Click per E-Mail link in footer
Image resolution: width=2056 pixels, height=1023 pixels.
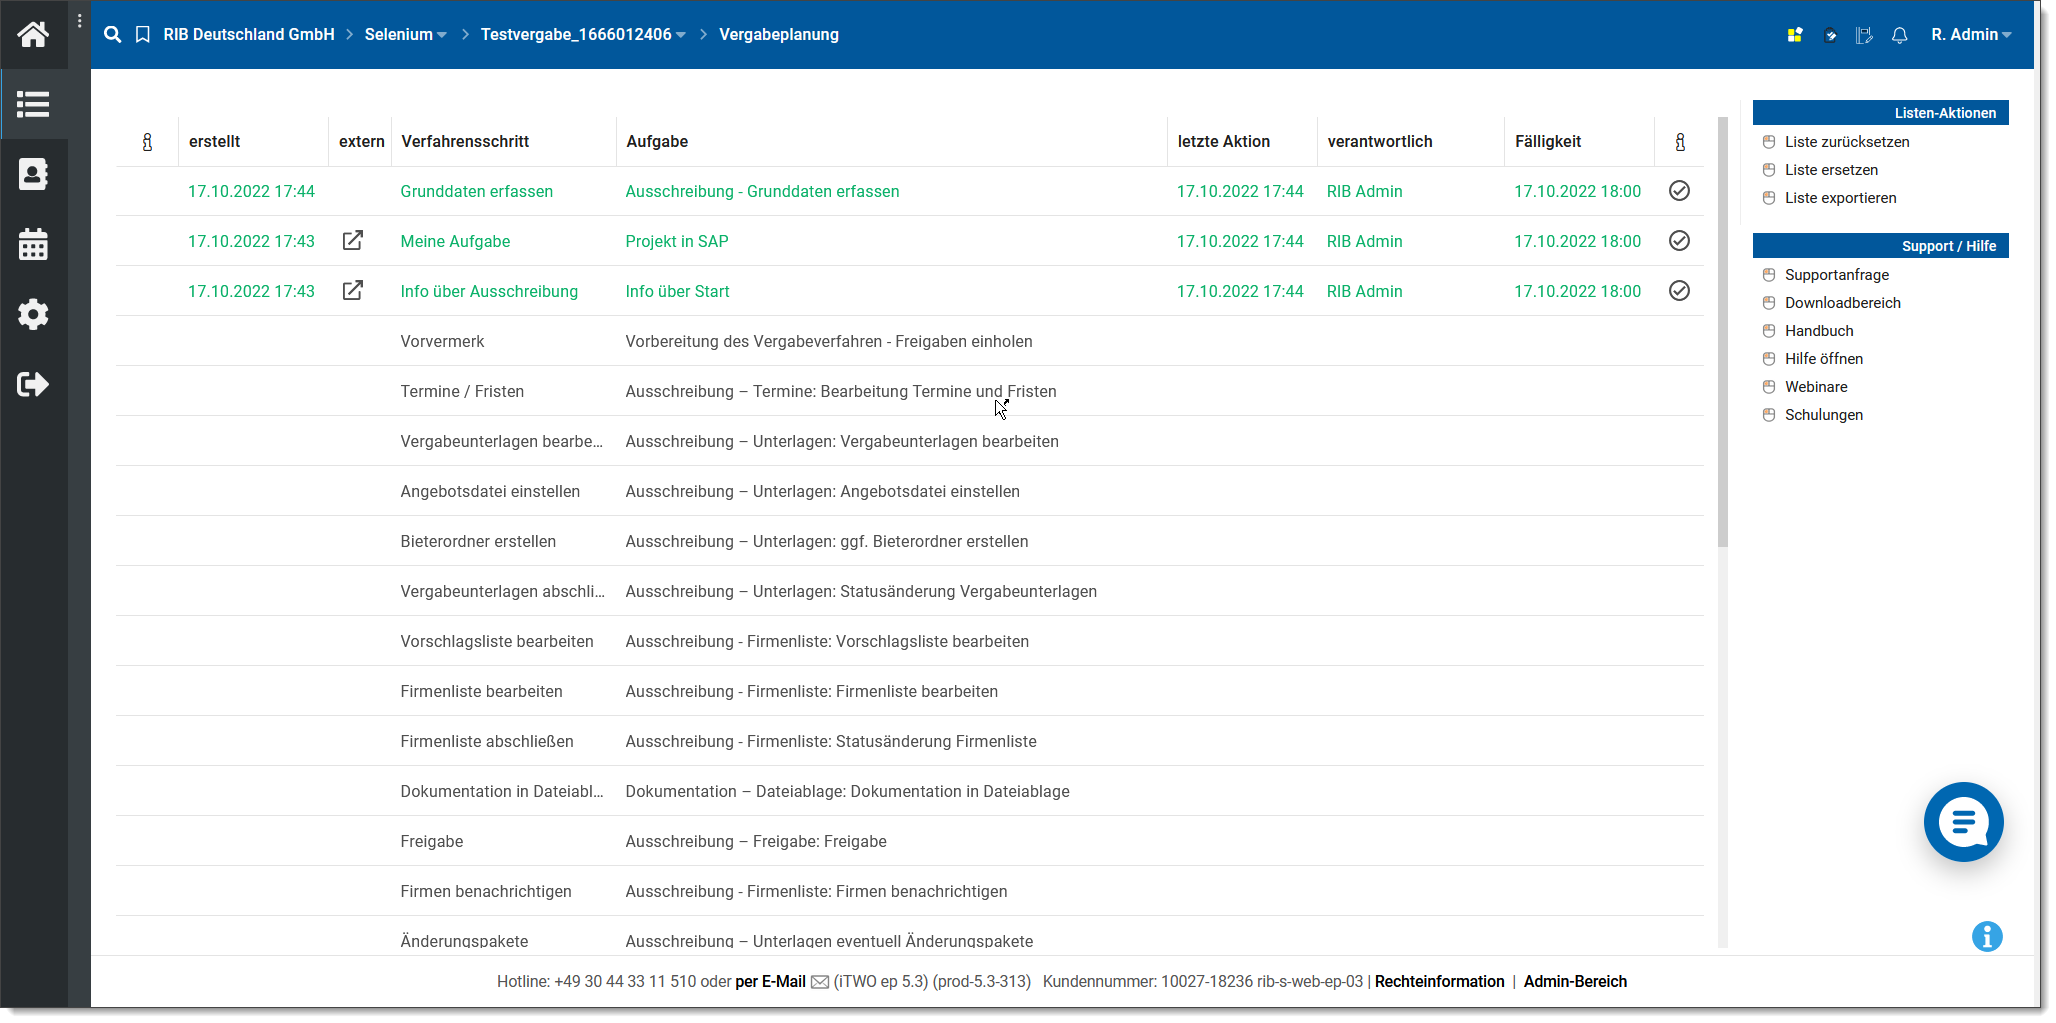(770, 982)
